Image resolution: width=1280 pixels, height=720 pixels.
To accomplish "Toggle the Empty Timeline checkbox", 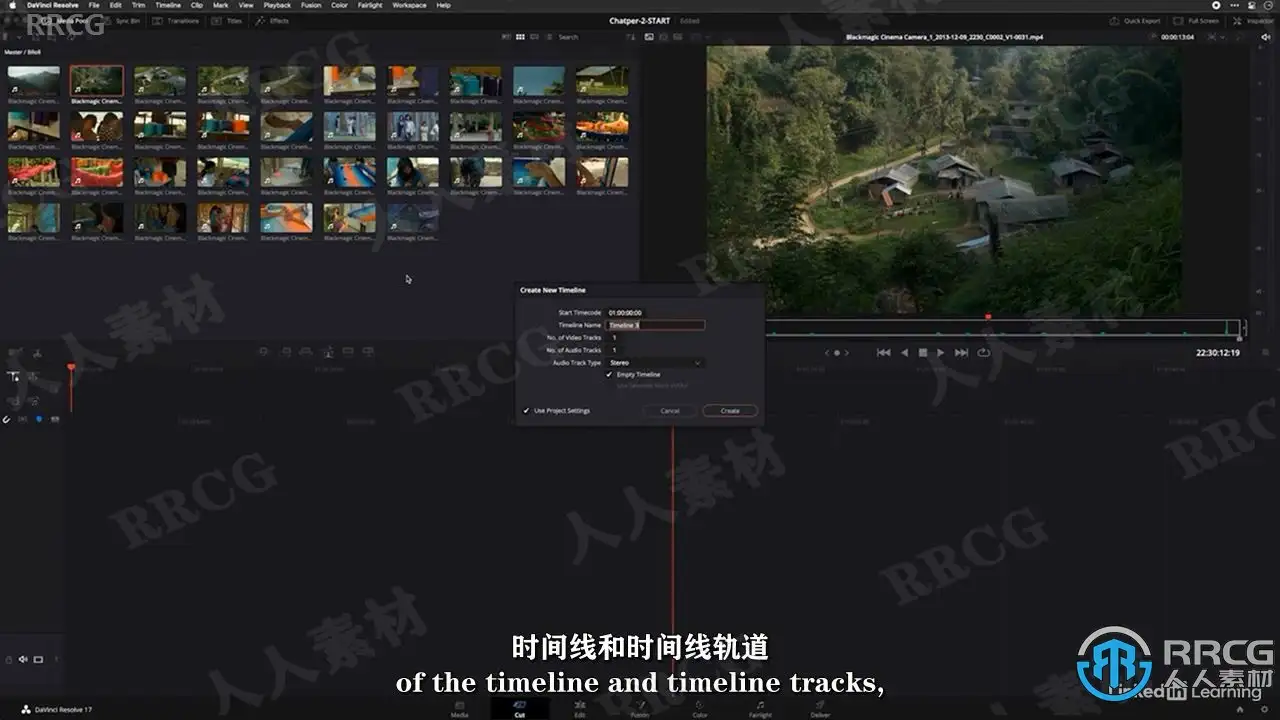I will [609, 374].
